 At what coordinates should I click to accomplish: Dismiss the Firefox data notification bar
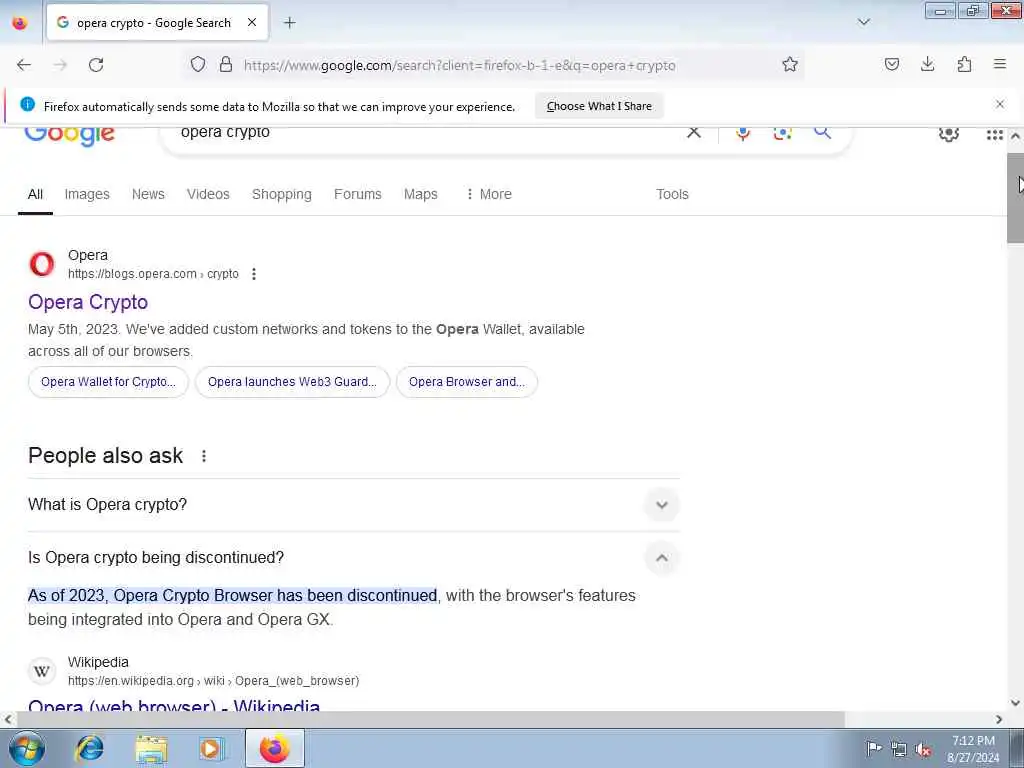[999, 104]
